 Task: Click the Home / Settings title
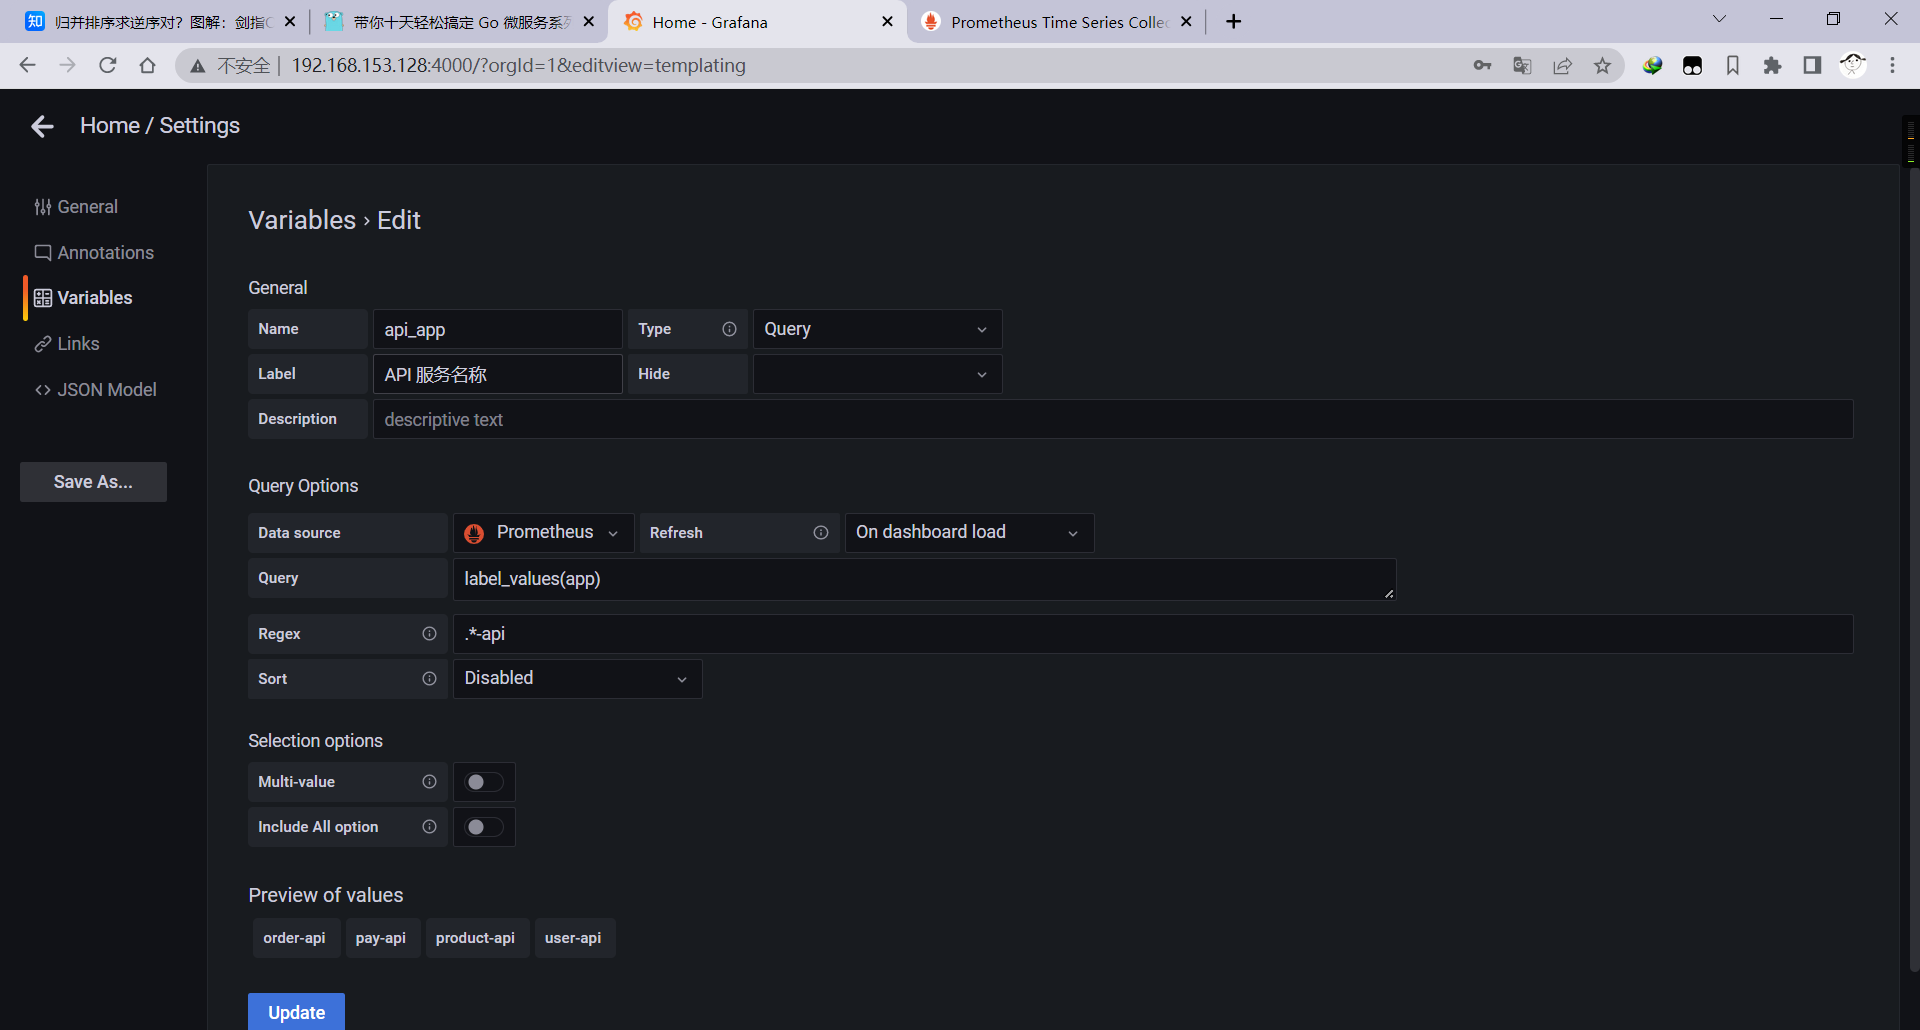(160, 126)
